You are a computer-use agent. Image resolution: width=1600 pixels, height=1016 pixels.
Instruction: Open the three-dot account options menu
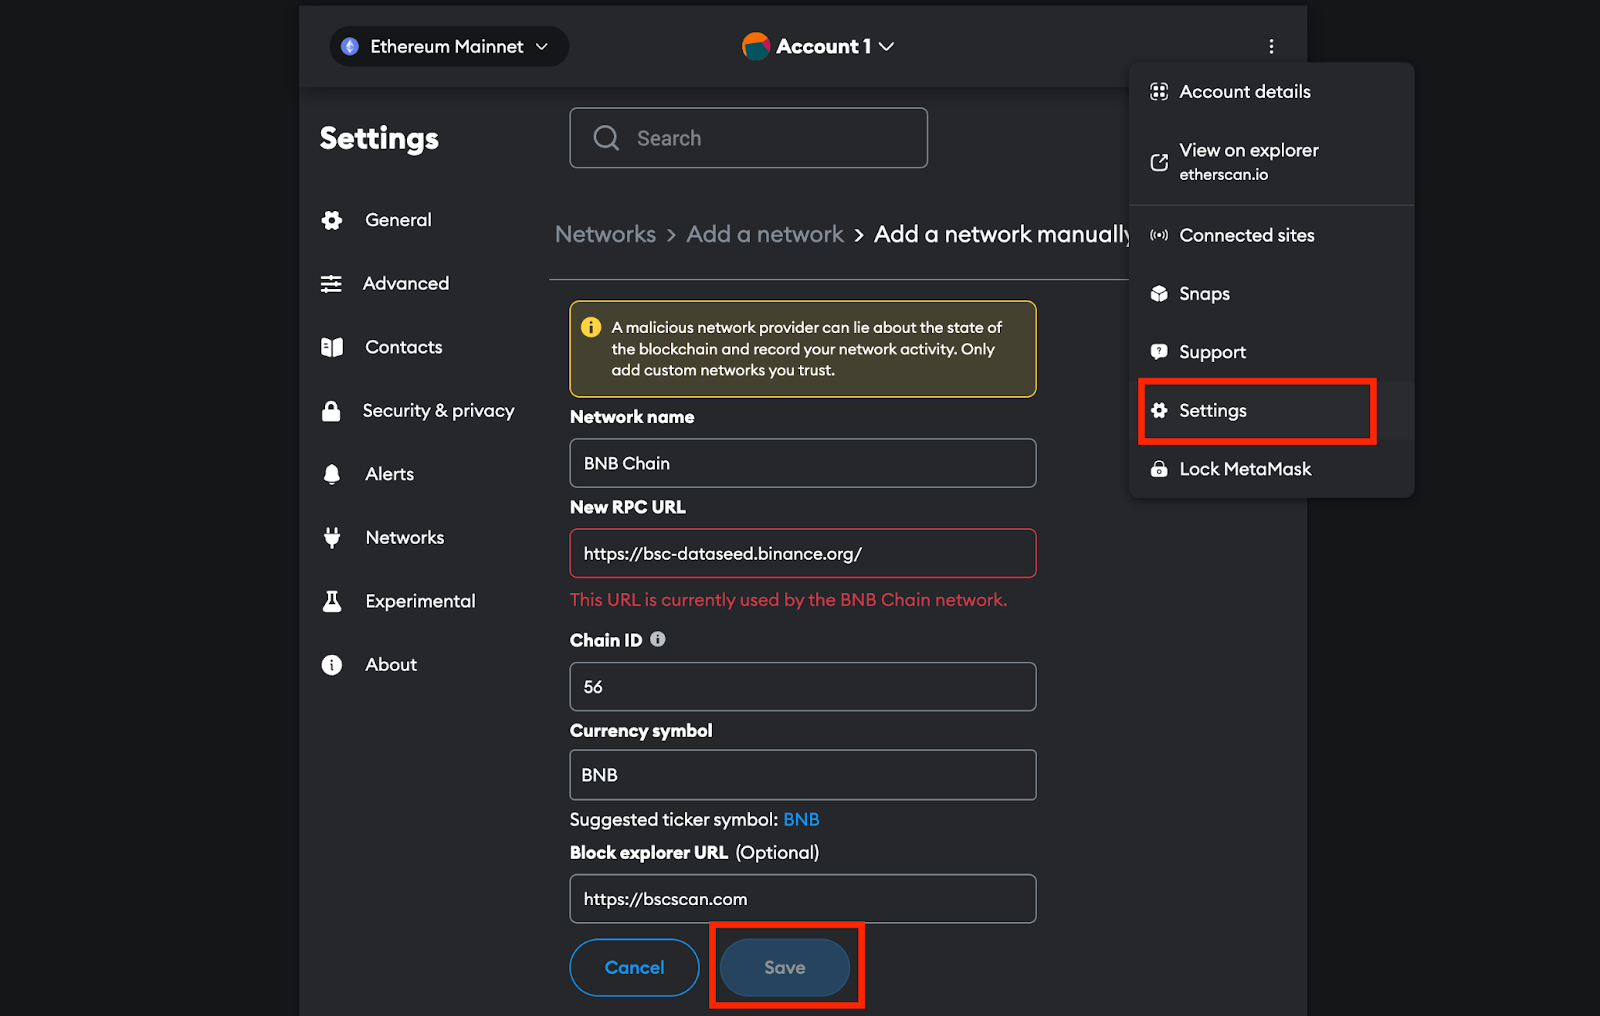(1271, 46)
